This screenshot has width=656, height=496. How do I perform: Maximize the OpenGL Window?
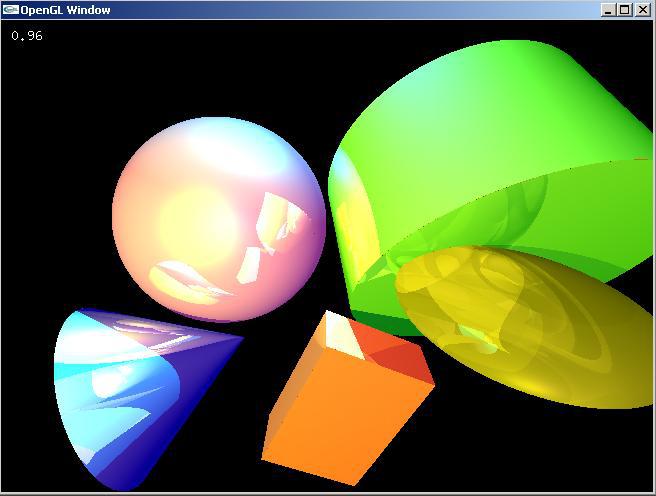(x=624, y=10)
